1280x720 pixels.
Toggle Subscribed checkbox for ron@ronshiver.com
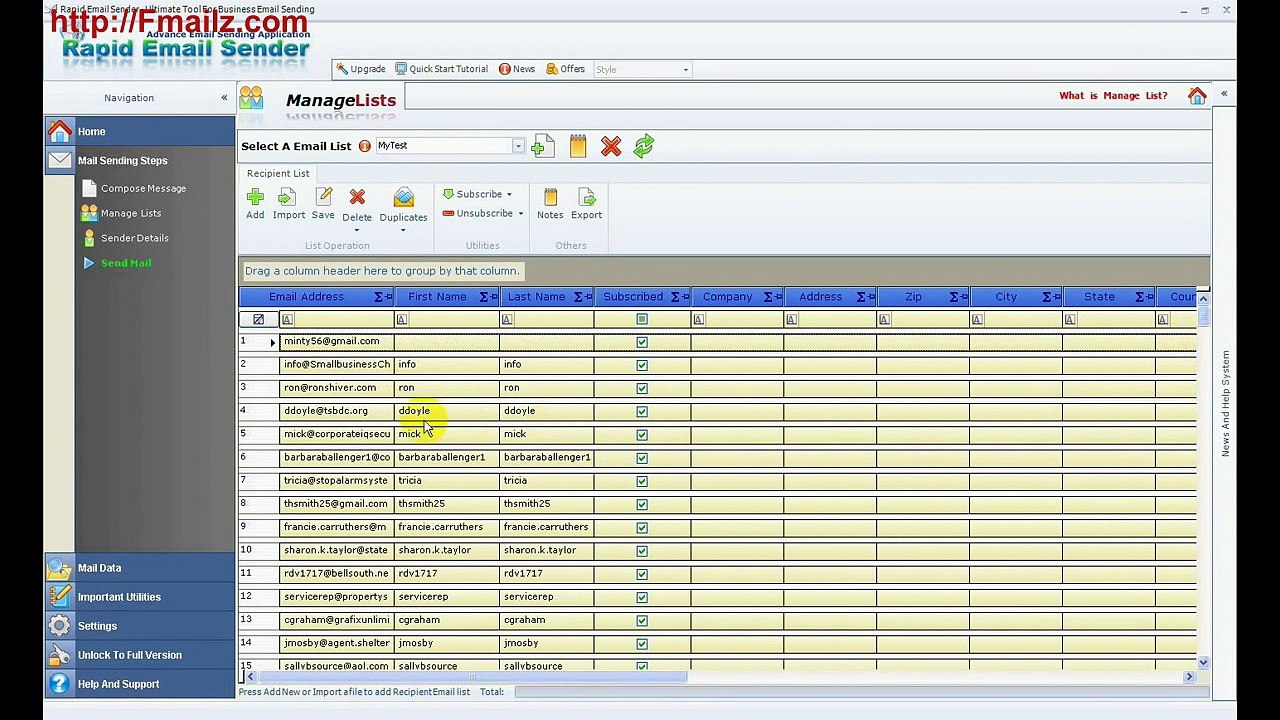(x=642, y=388)
